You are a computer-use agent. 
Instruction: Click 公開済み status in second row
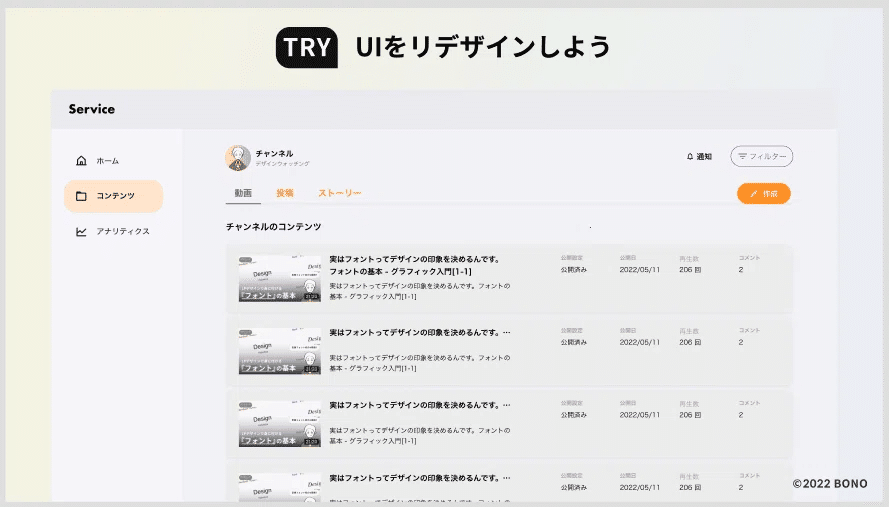pyautogui.click(x=574, y=343)
